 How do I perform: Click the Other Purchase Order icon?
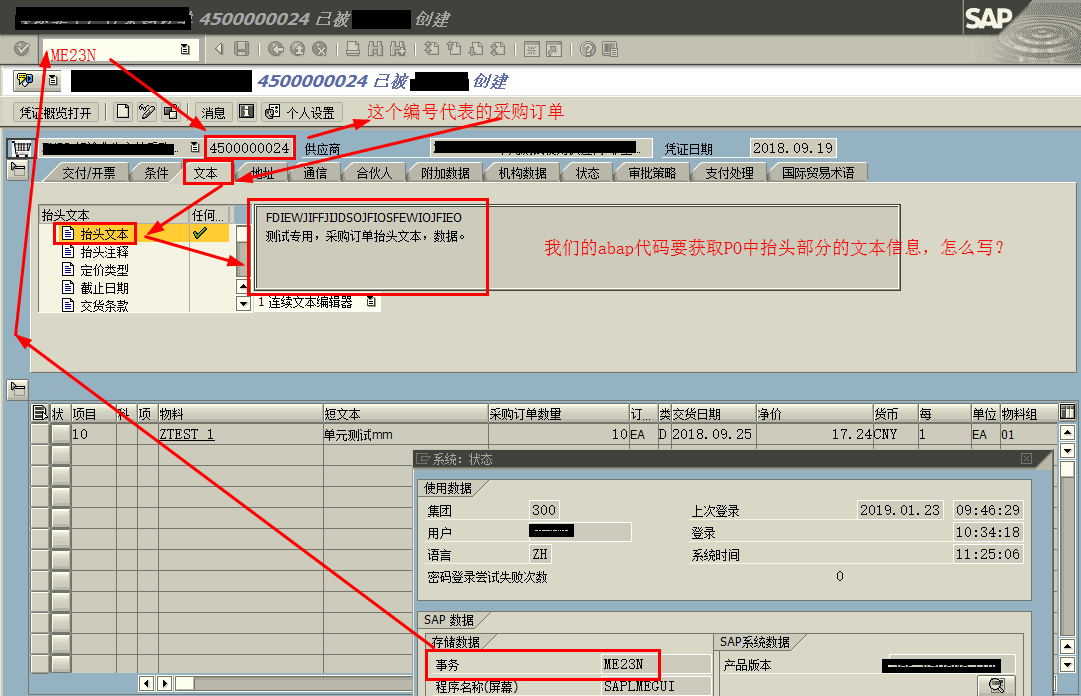(170, 112)
